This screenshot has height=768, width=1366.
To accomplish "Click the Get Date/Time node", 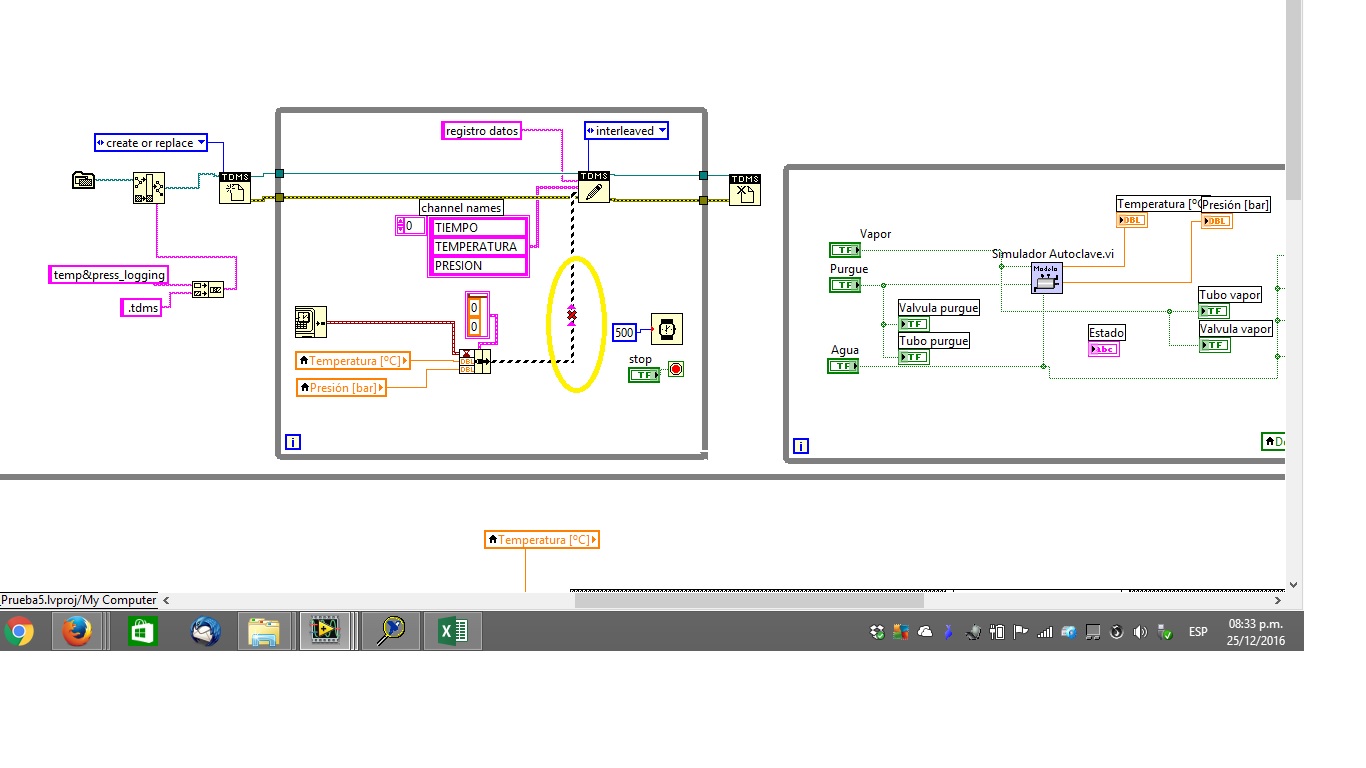I will (x=309, y=321).
